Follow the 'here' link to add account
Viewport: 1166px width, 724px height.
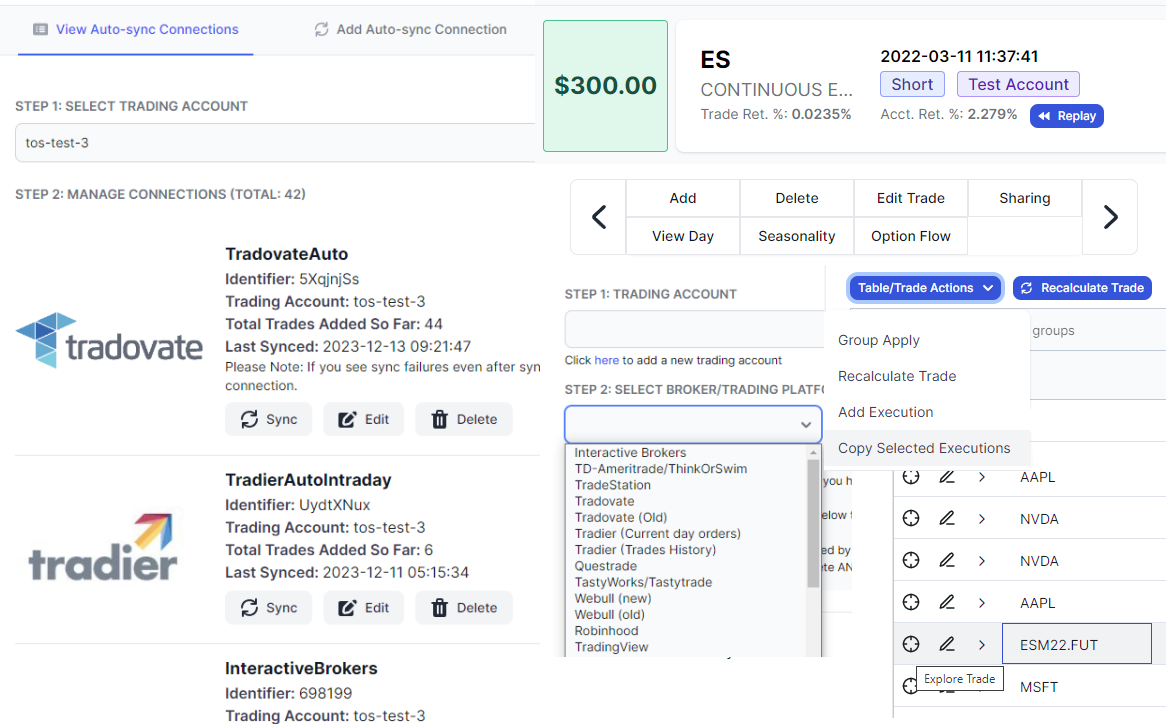[606, 360]
